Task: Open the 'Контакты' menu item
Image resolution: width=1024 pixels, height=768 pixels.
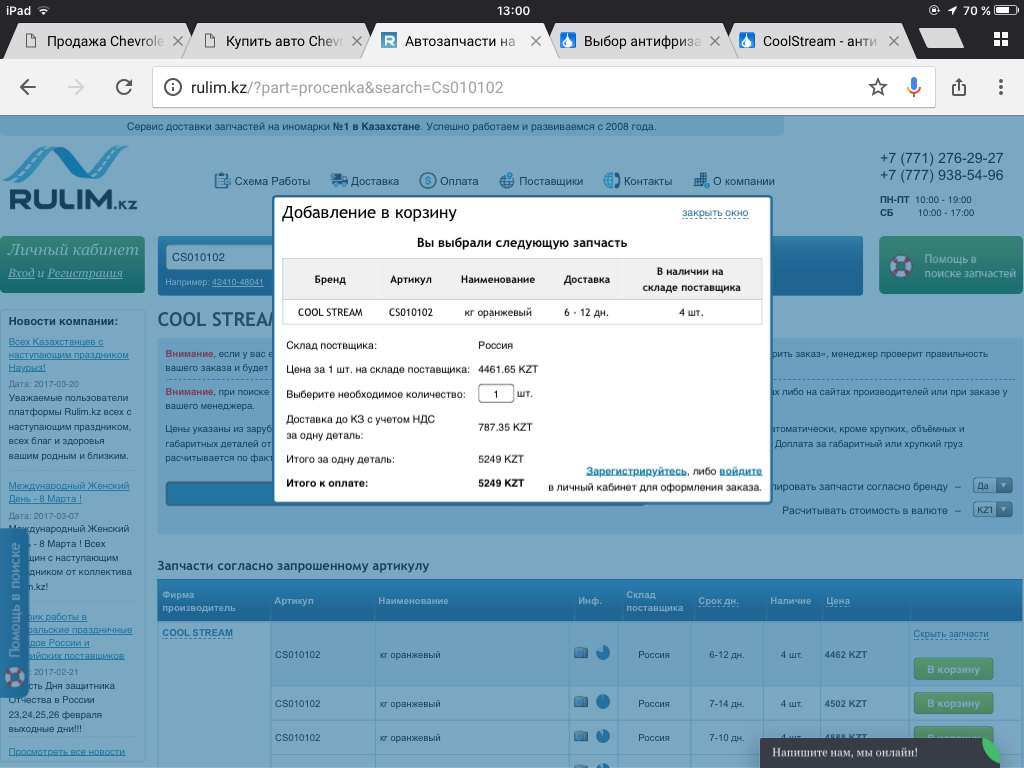Action: point(637,181)
